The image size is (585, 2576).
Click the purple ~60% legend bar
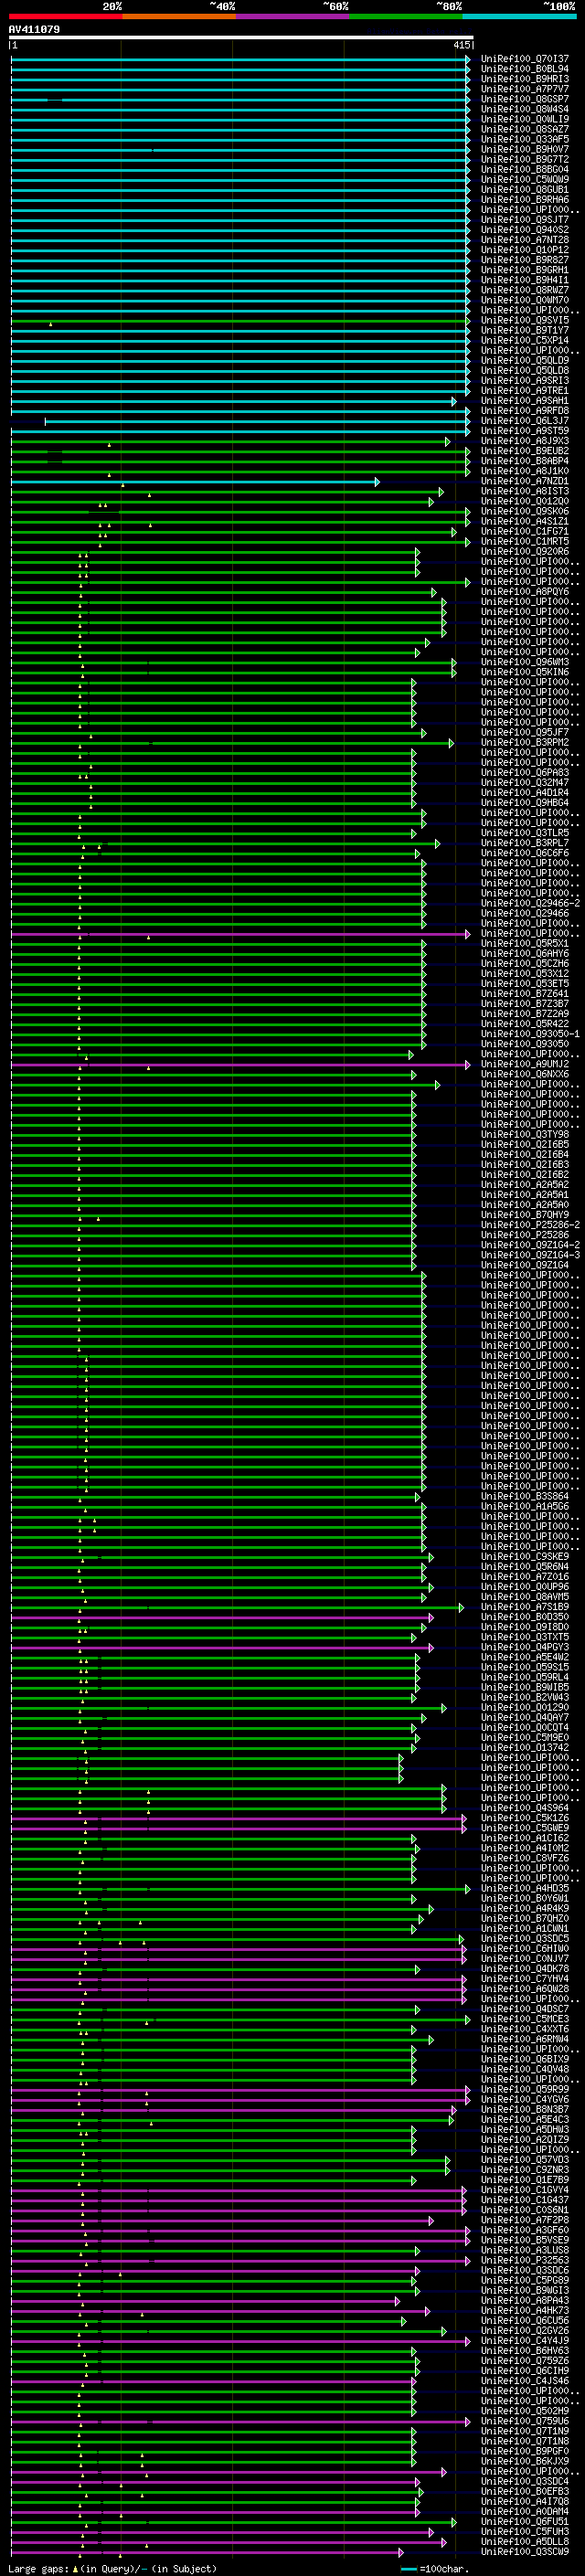292,16
